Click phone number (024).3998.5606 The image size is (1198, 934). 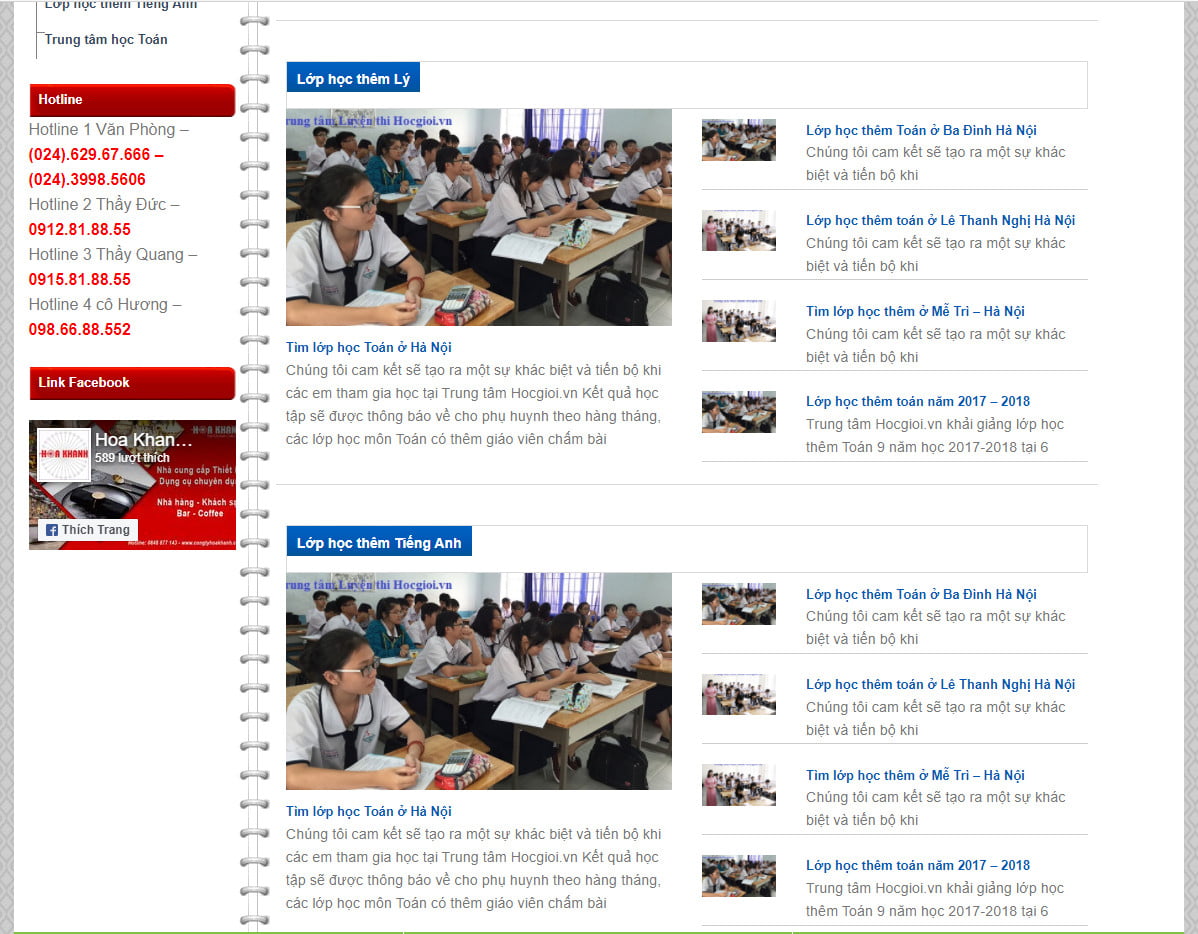click(x=87, y=180)
